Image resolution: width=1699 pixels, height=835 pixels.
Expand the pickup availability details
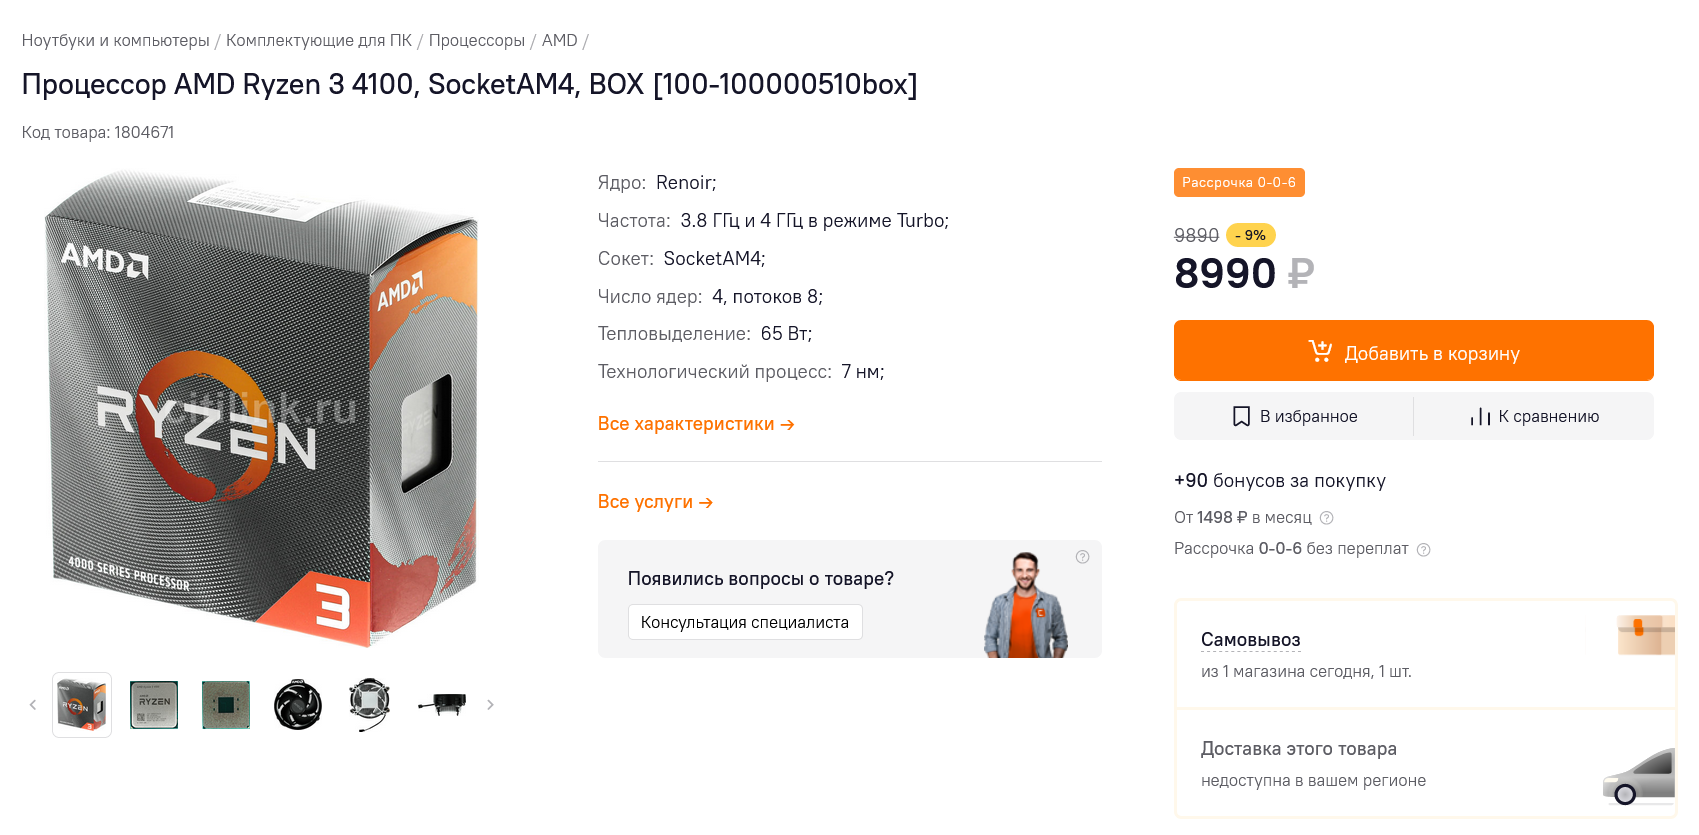1250,640
